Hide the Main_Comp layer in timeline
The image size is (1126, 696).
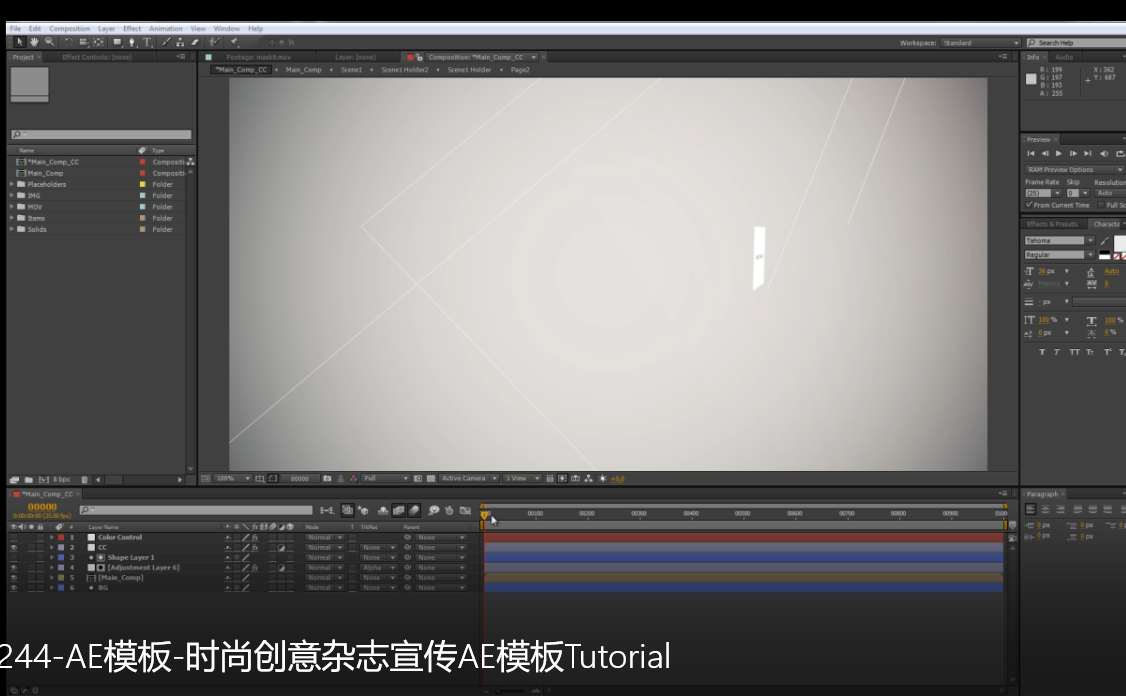click(14, 577)
